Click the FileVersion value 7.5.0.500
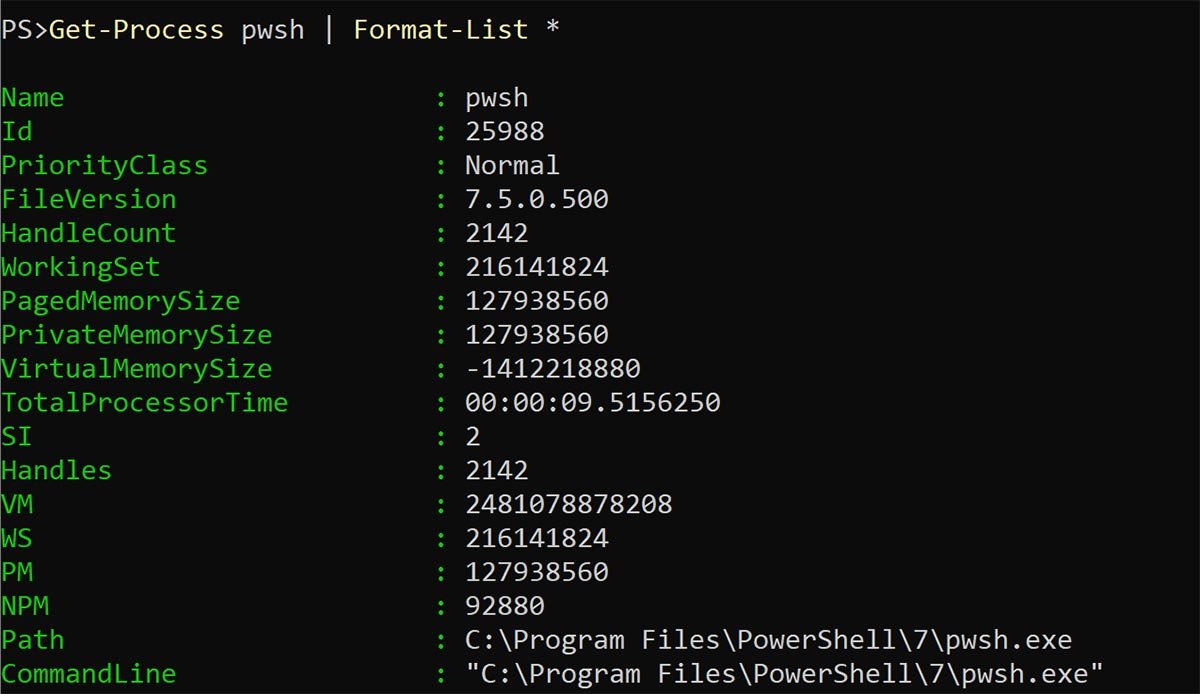The height and width of the screenshot is (694, 1200). click(536, 199)
